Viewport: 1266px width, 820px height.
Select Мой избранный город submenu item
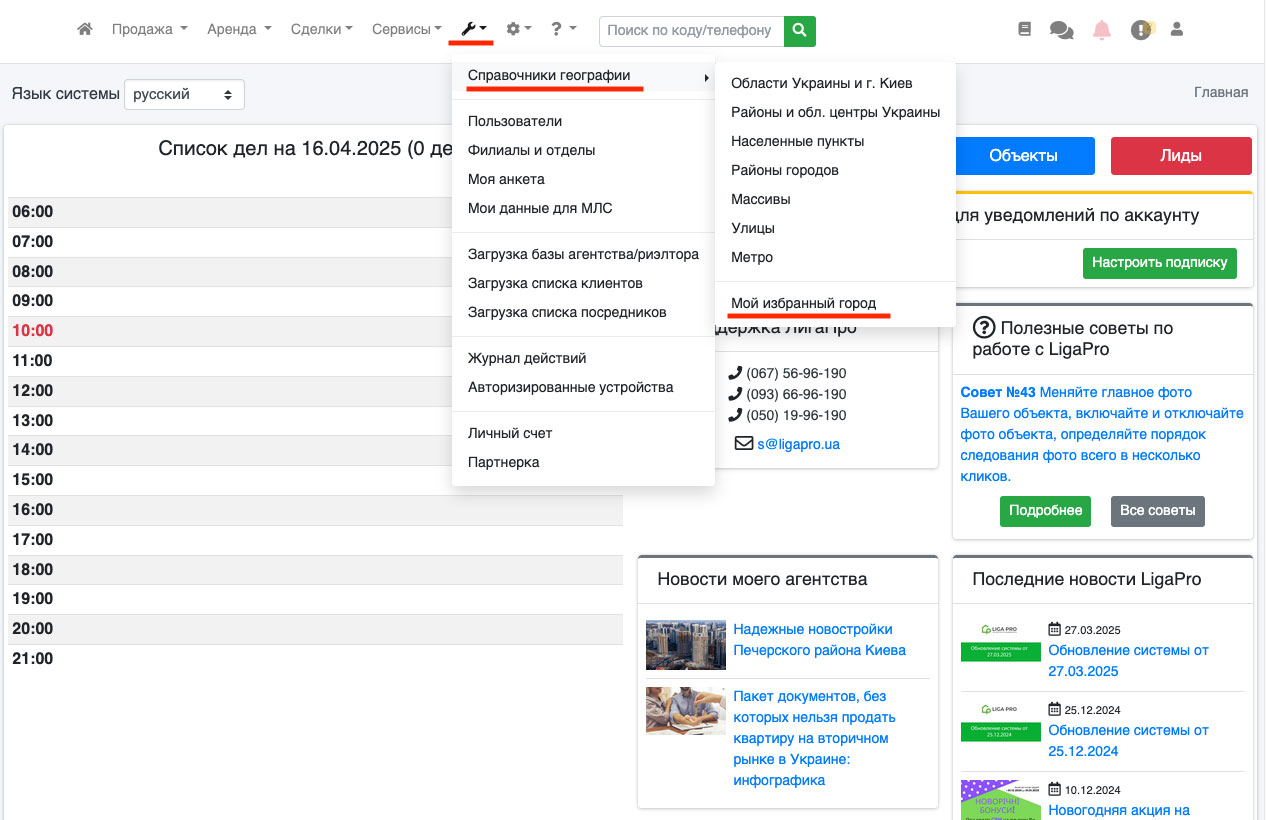(803, 303)
